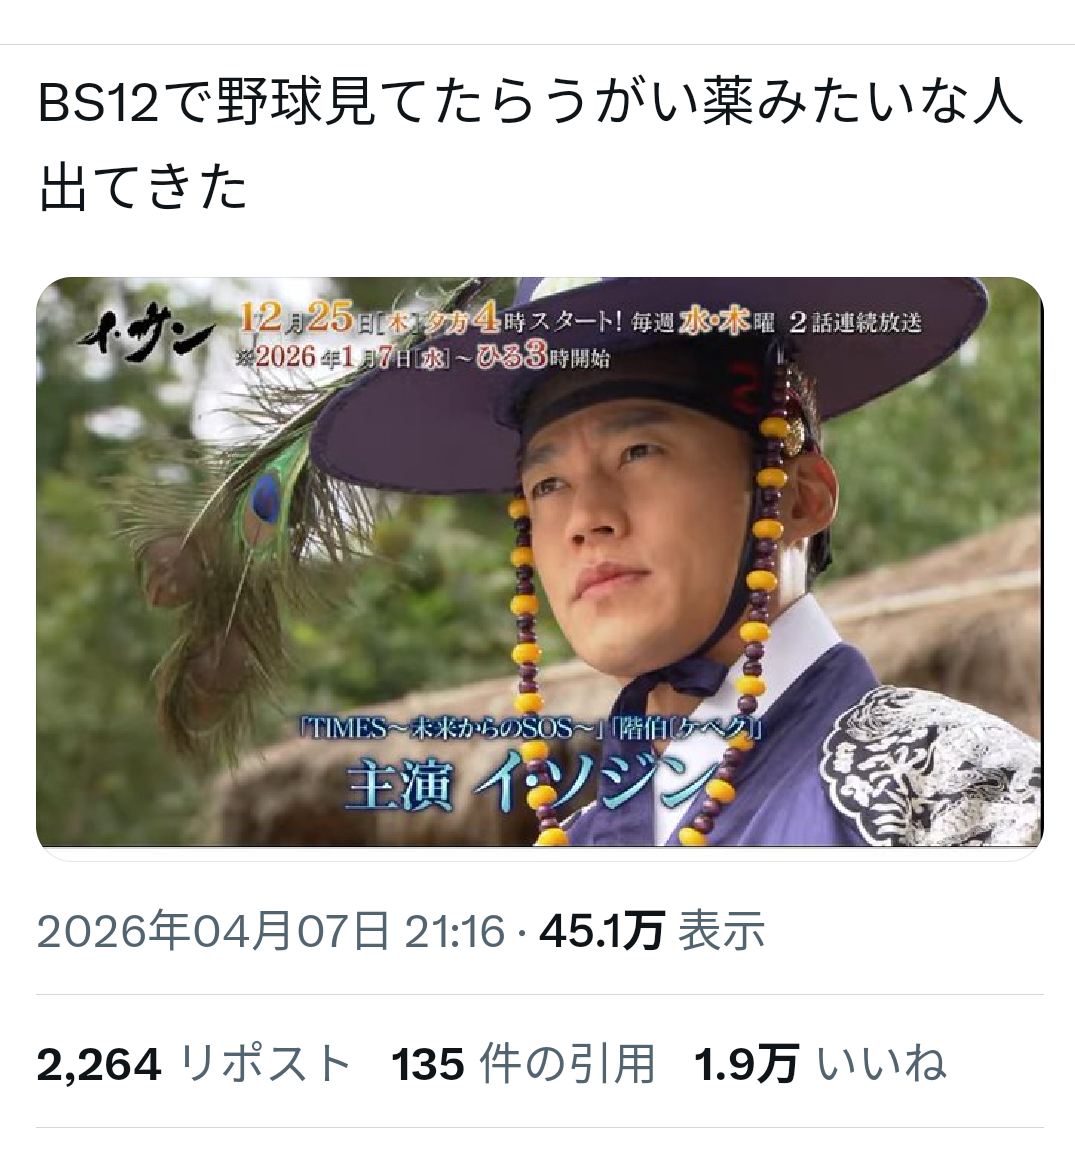Screen dimensions: 1075x1156
Task: Click the 水・木曜 weekday text in image
Action: 726,321
